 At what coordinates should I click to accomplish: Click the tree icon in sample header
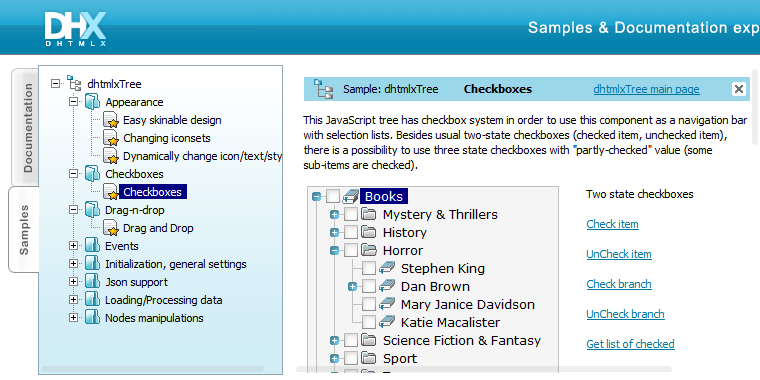[x=323, y=89]
